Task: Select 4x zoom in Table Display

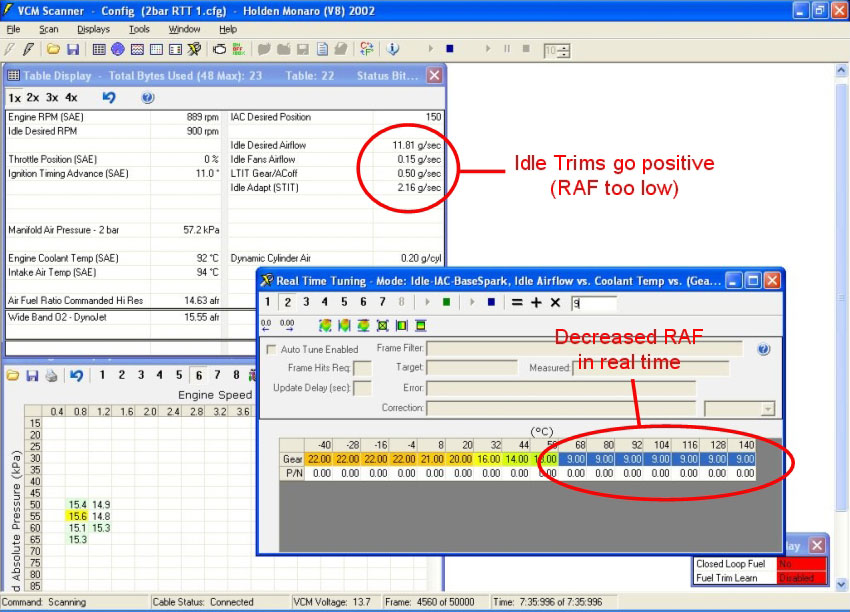Action: 71,98
